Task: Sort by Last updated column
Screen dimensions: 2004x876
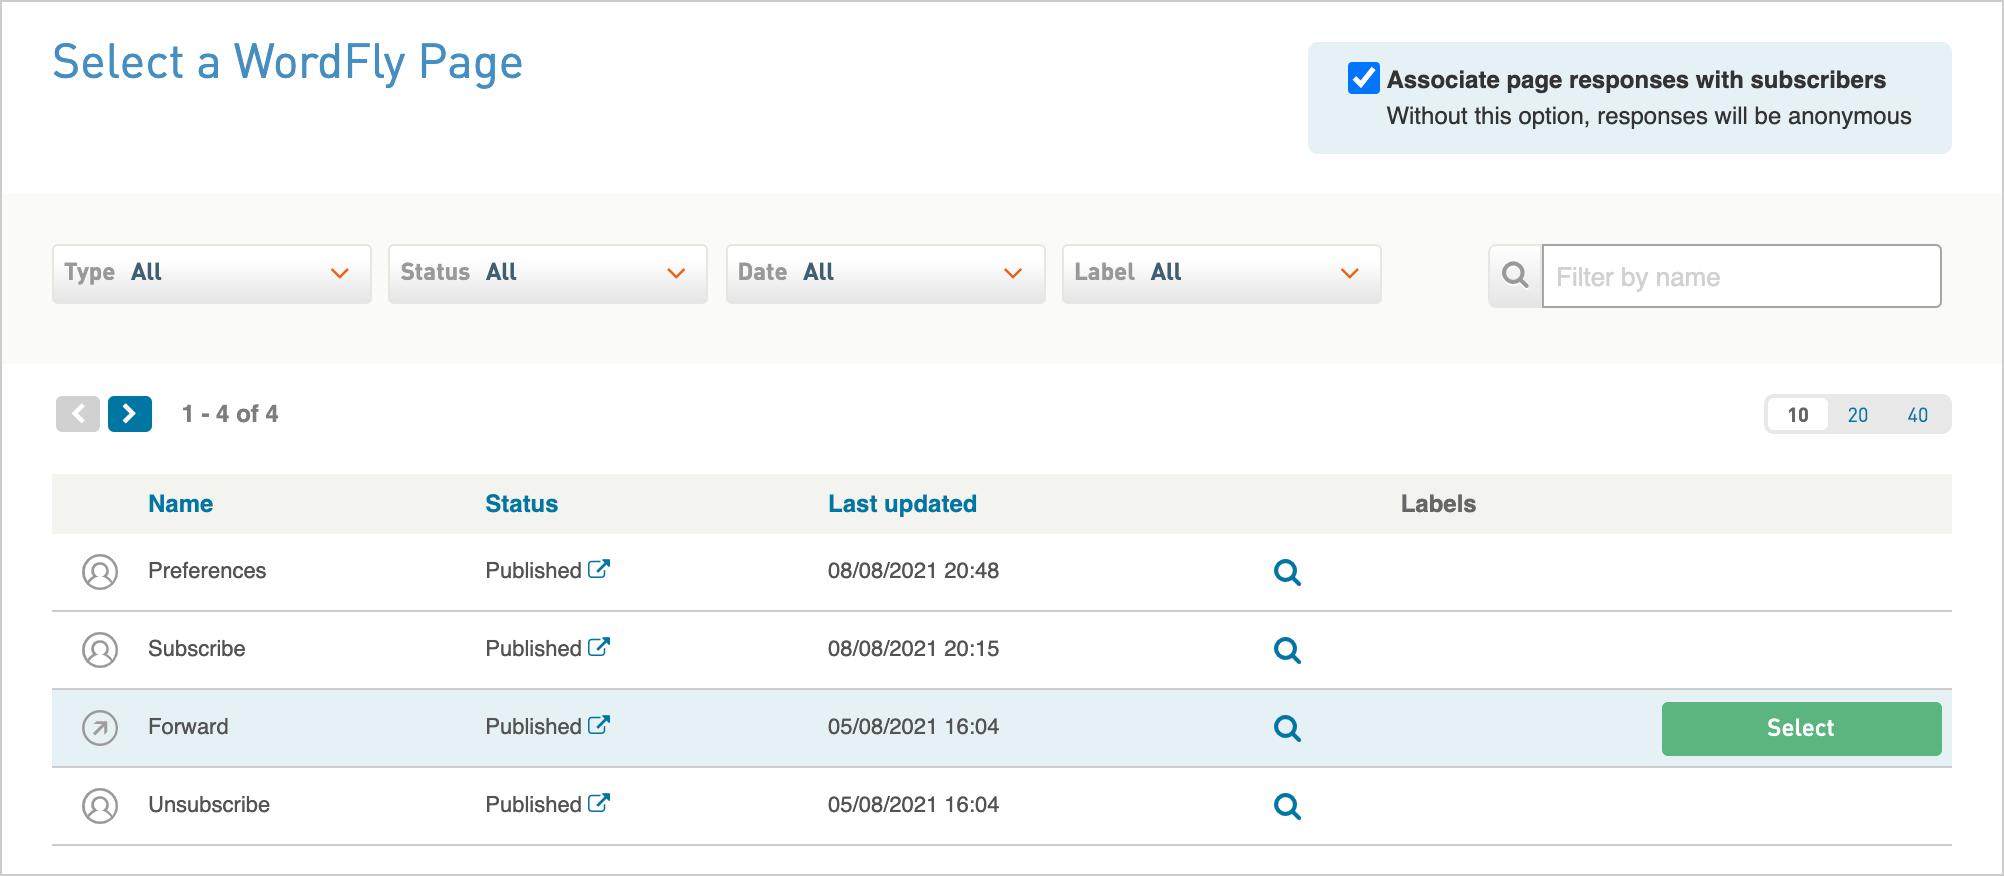Action: click(x=902, y=504)
